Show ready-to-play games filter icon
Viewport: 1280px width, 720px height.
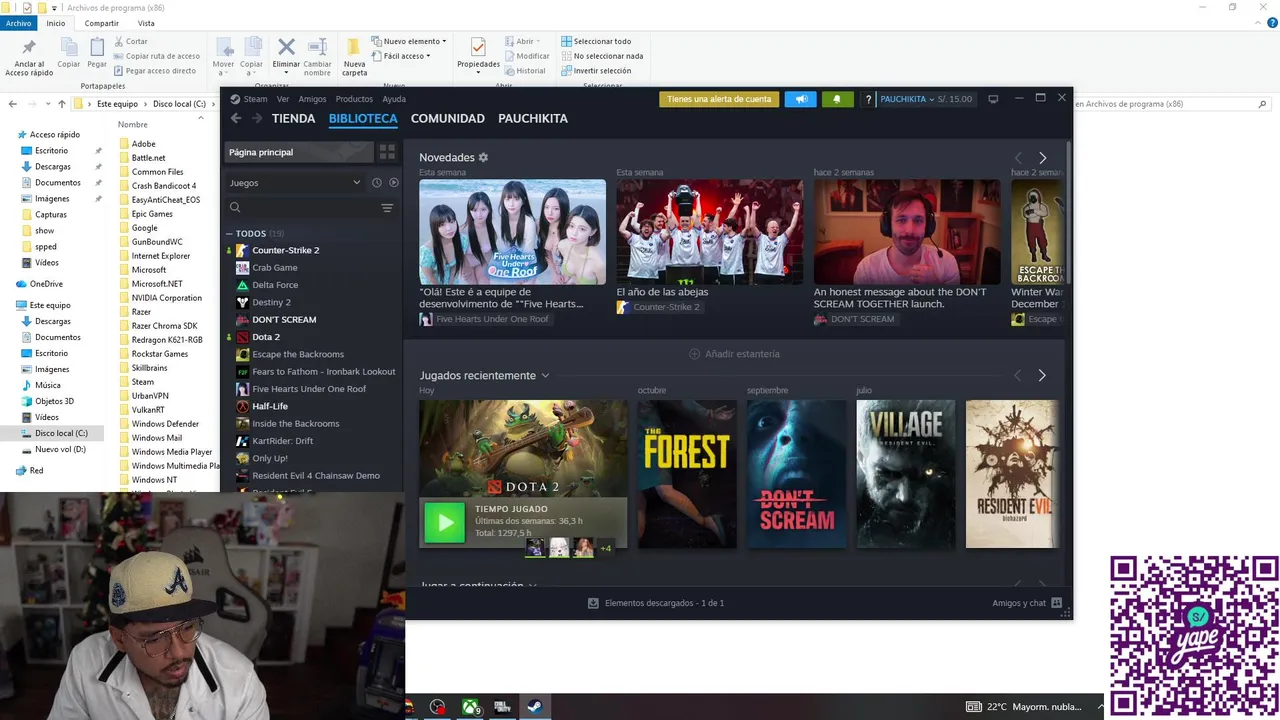tap(393, 183)
